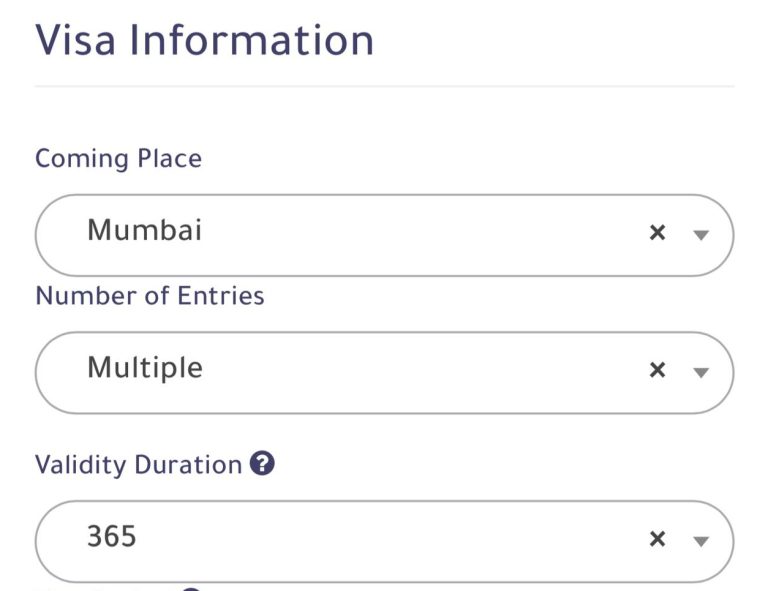Click the Coming Place label
The width and height of the screenshot is (768, 591).
pyautogui.click(x=119, y=159)
